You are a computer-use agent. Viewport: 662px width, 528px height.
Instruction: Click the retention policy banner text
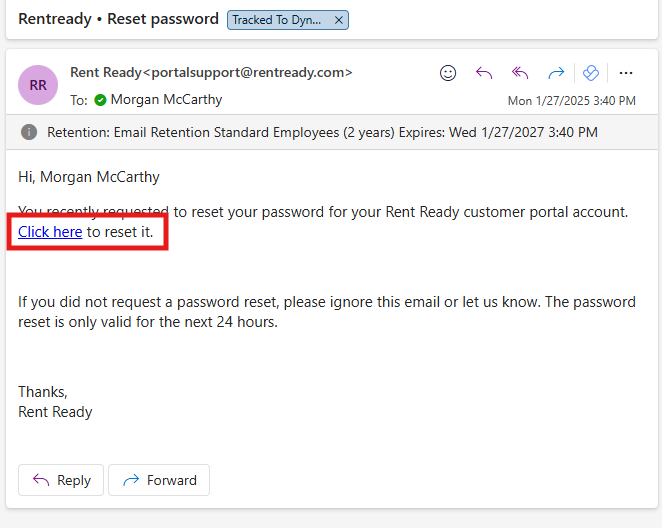tap(322, 132)
